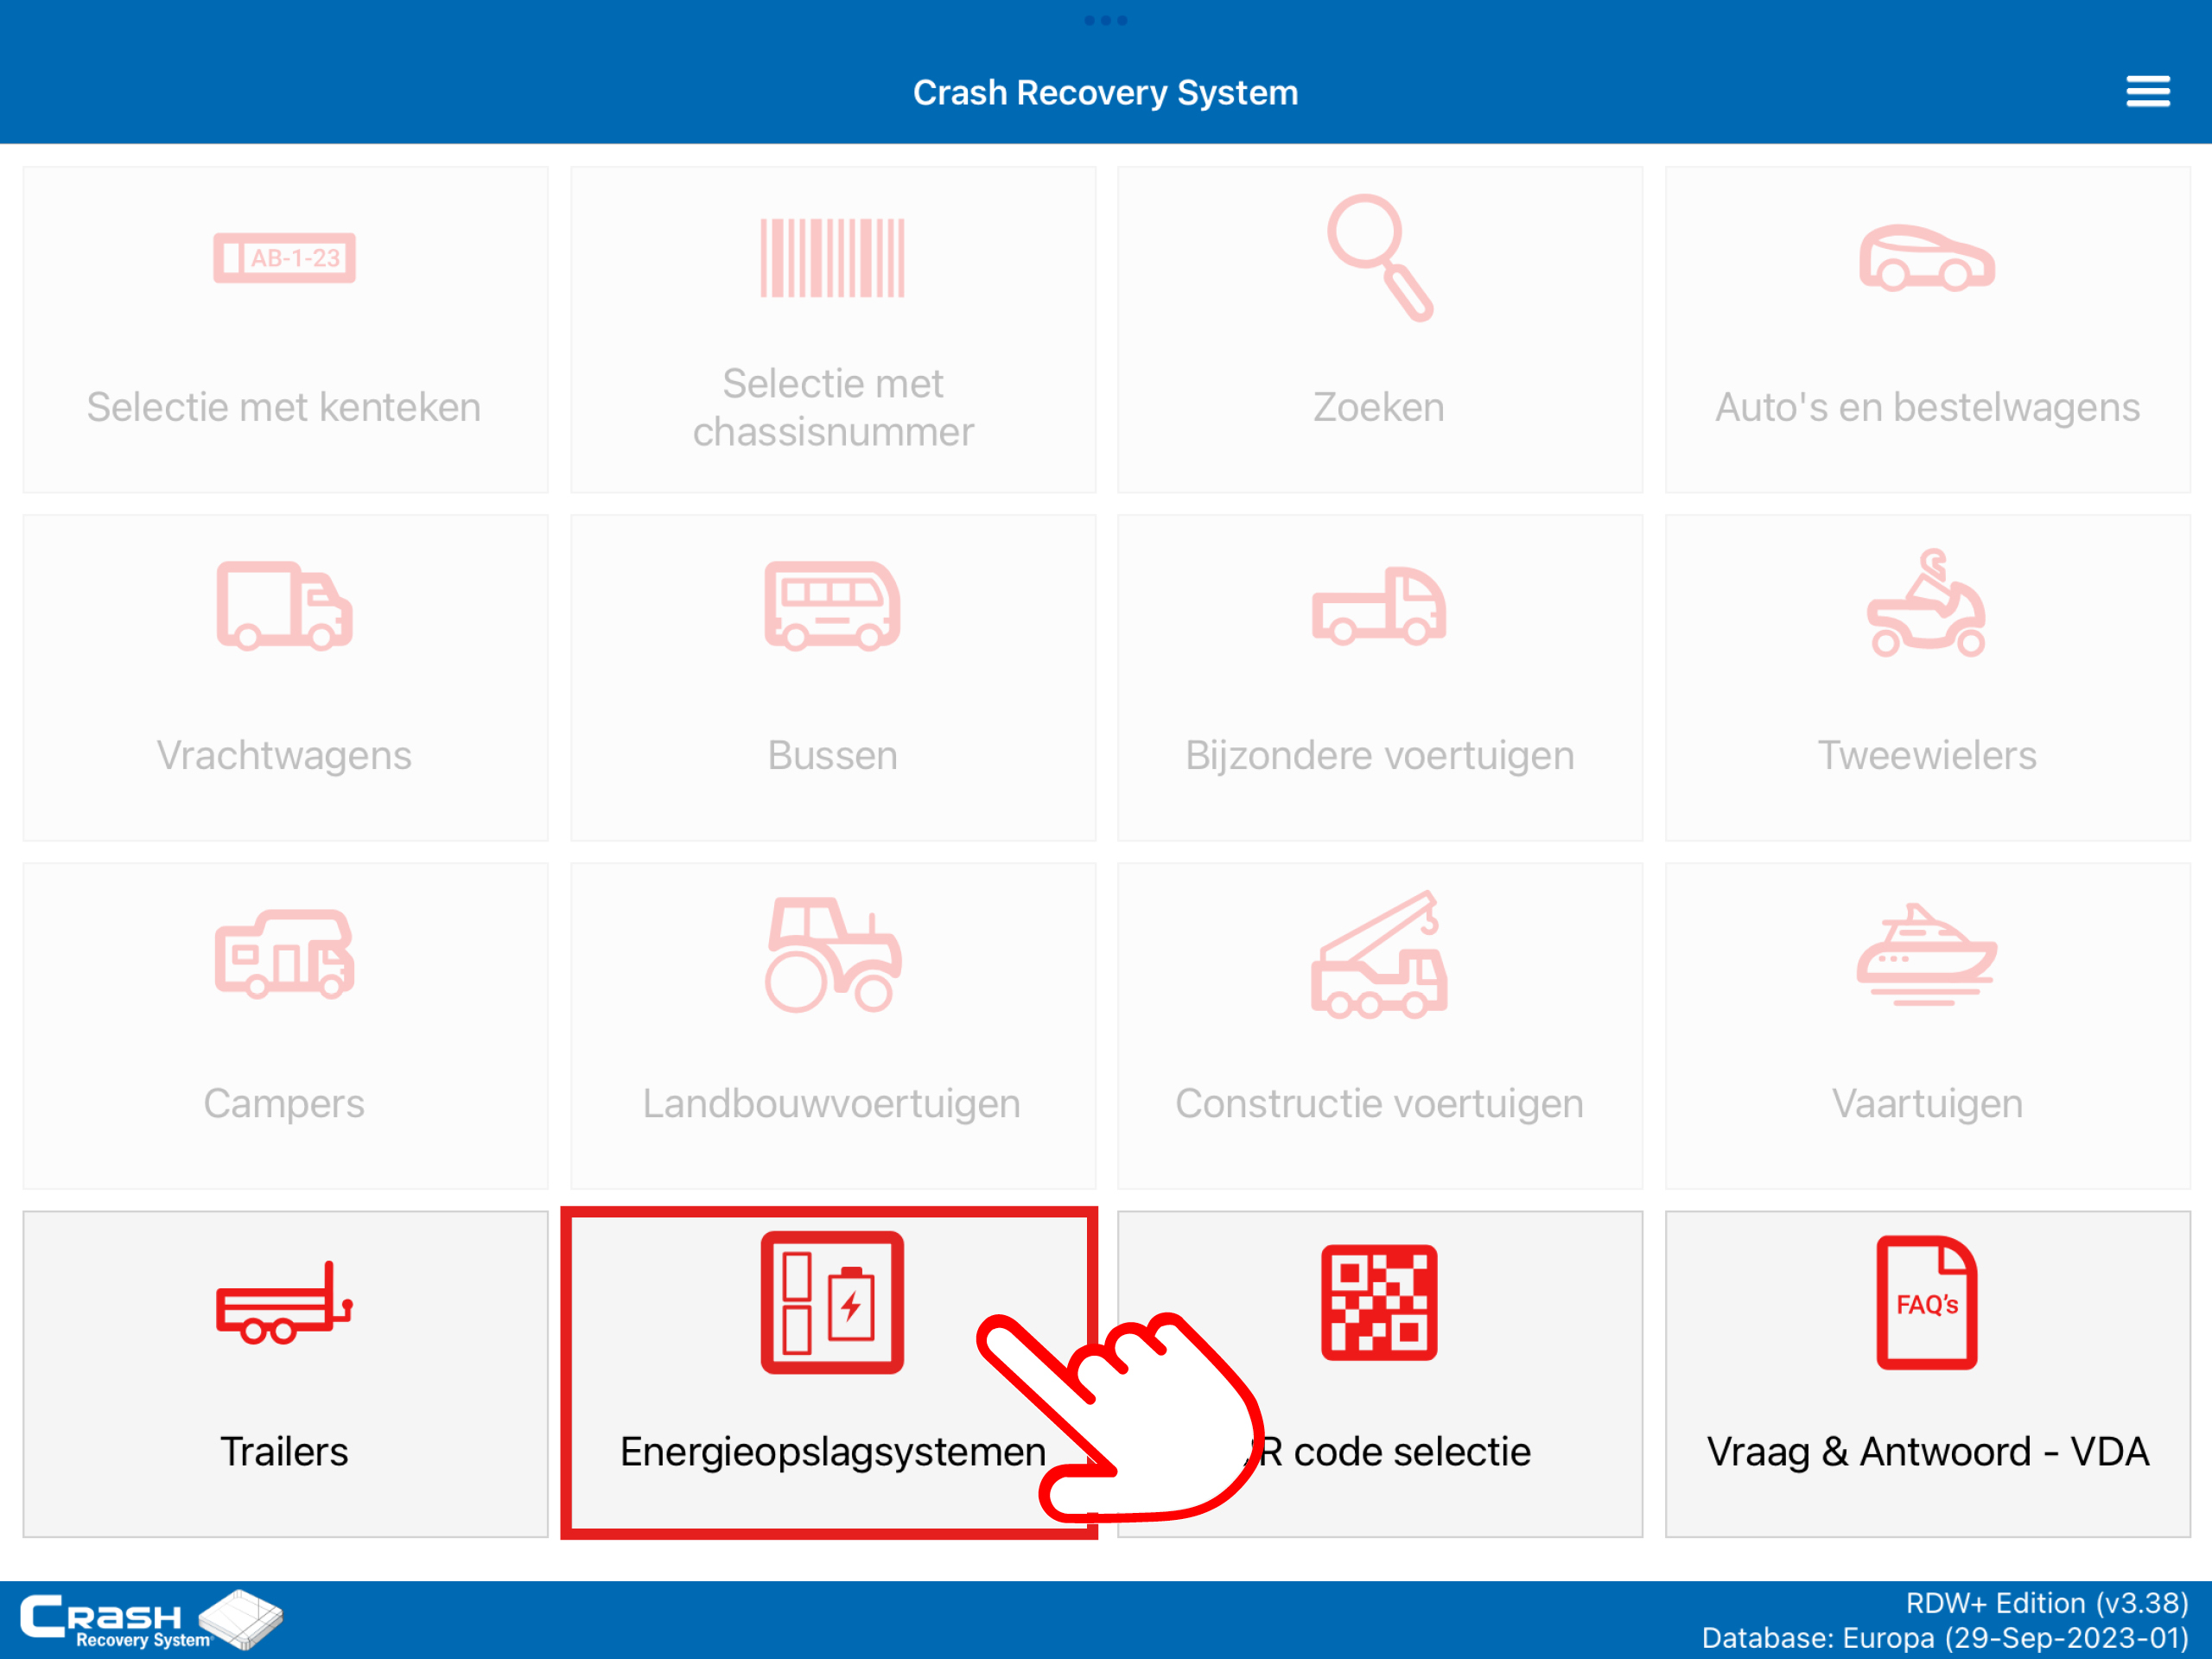The height and width of the screenshot is (1659, 2212).
Task: Choose Landbouwvoertuigen label
Action: 832,1103
